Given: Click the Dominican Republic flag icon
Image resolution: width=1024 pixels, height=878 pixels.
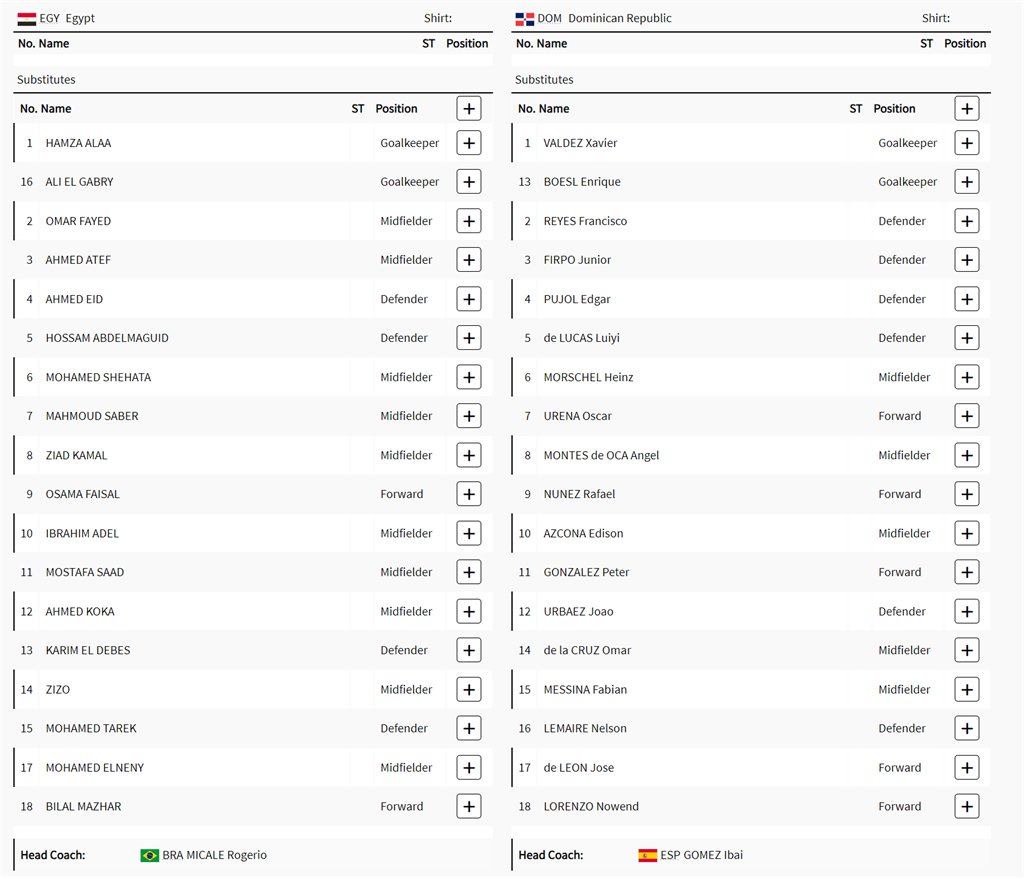Looking at the screenshot, I should coord(525,19).
